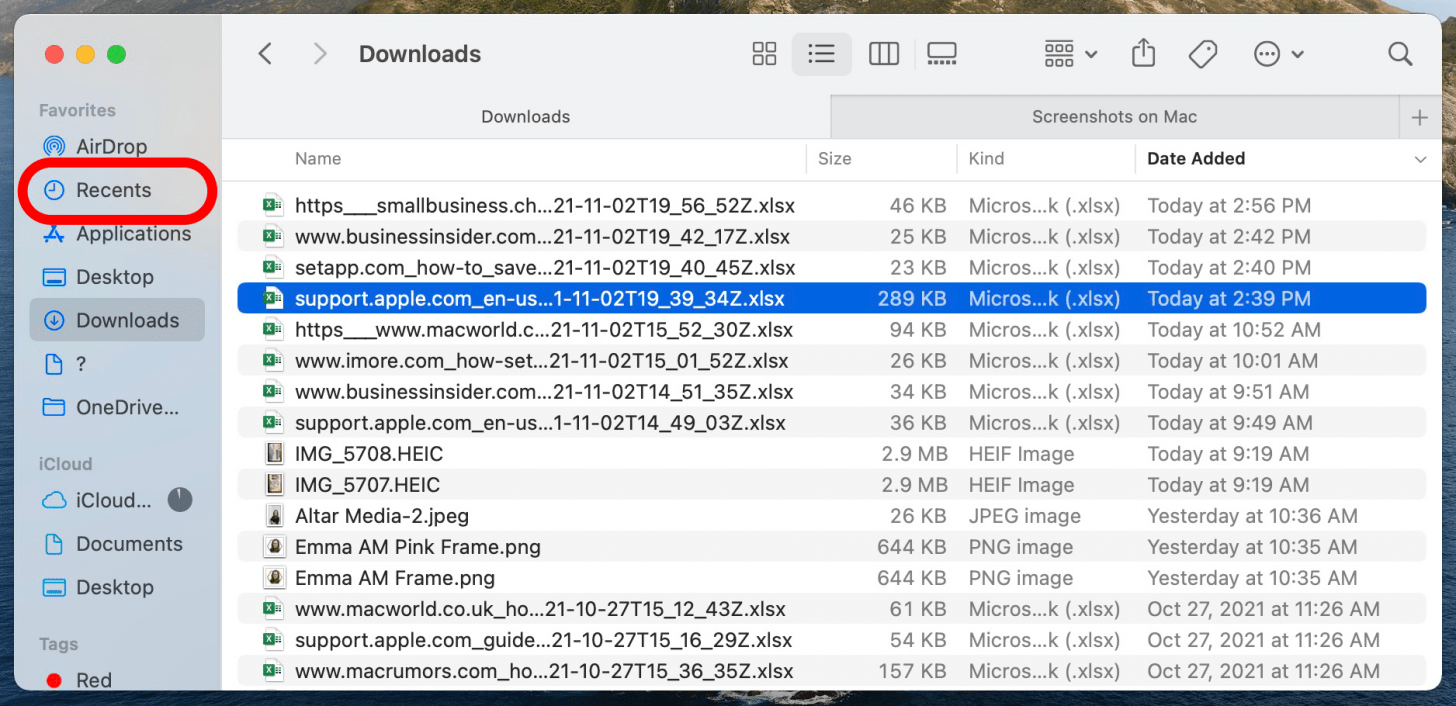Sort by the Name column header

point(318,158)
